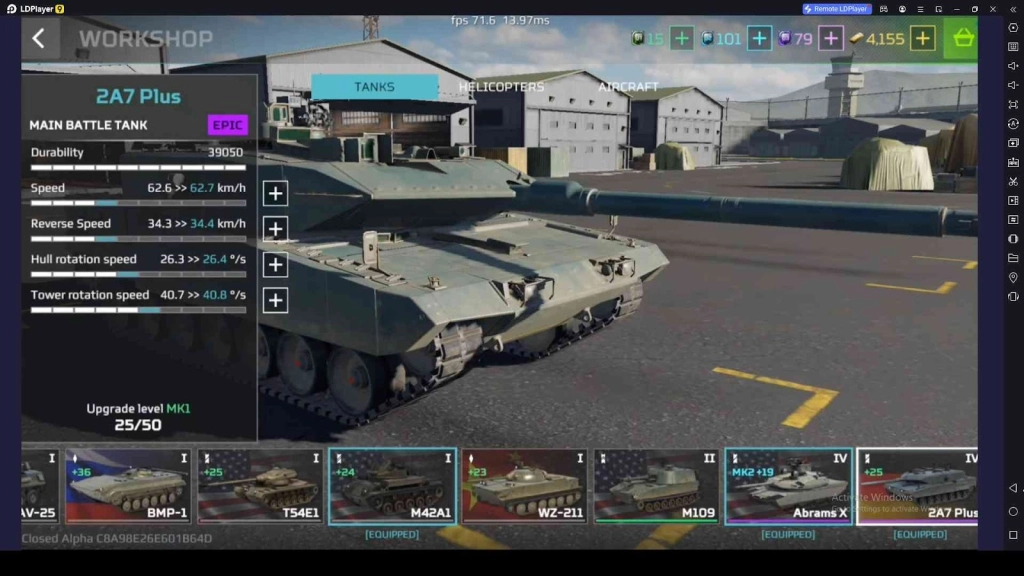1024x576 pixels.
Task: Select the TANKS tab
Action: point(375,86)
